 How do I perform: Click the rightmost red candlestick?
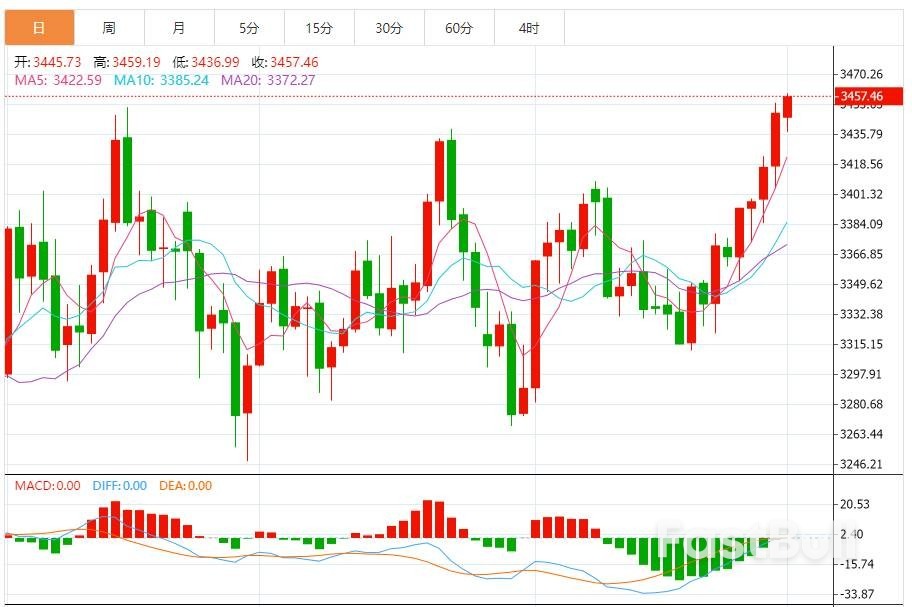coord(788,107)
